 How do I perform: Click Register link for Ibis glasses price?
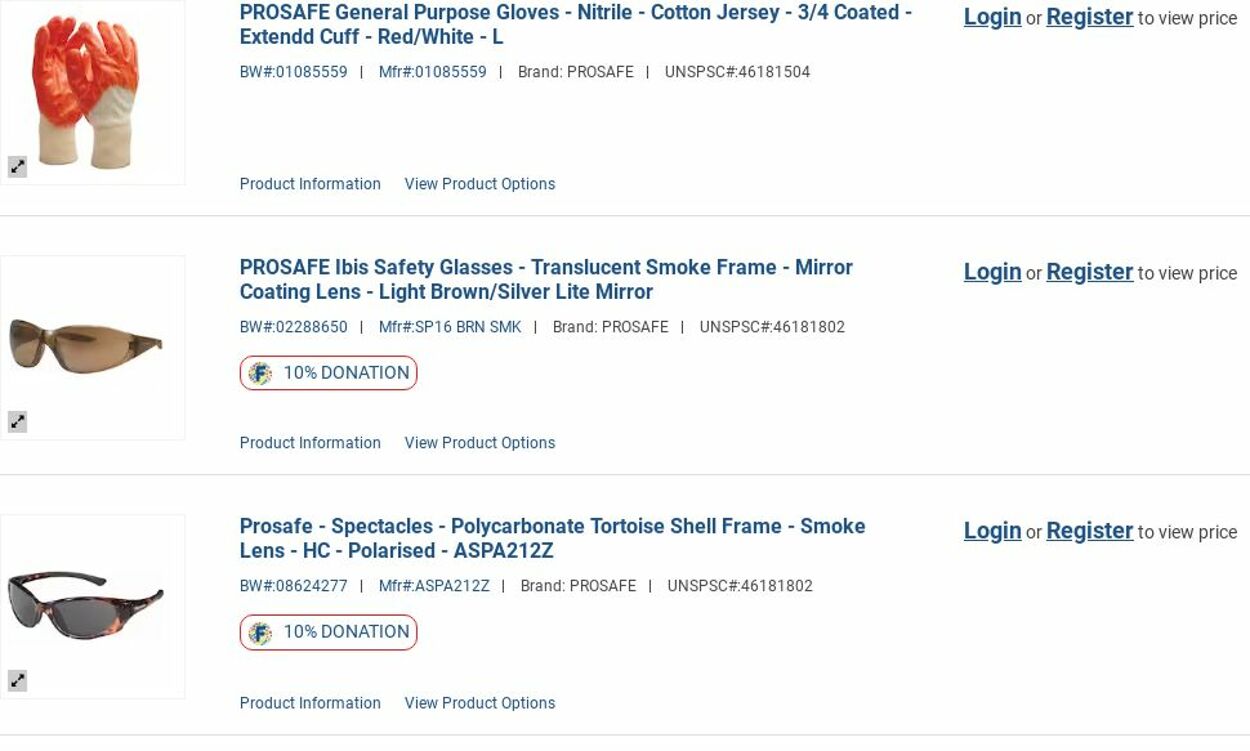[1089, 272]
